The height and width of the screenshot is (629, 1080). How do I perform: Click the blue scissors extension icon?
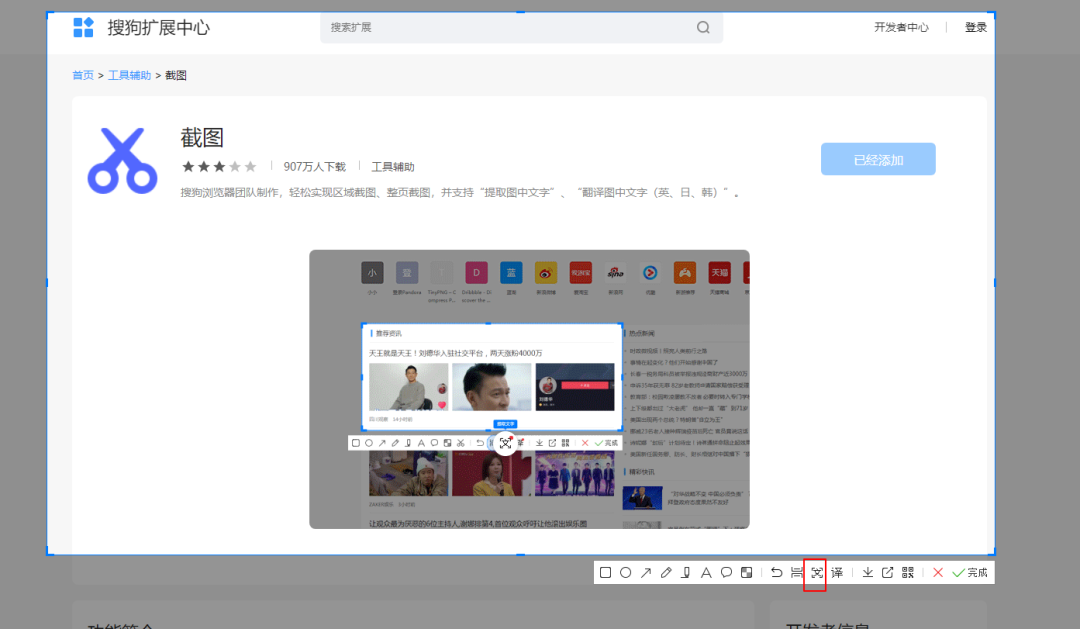(x=123, y=161)
